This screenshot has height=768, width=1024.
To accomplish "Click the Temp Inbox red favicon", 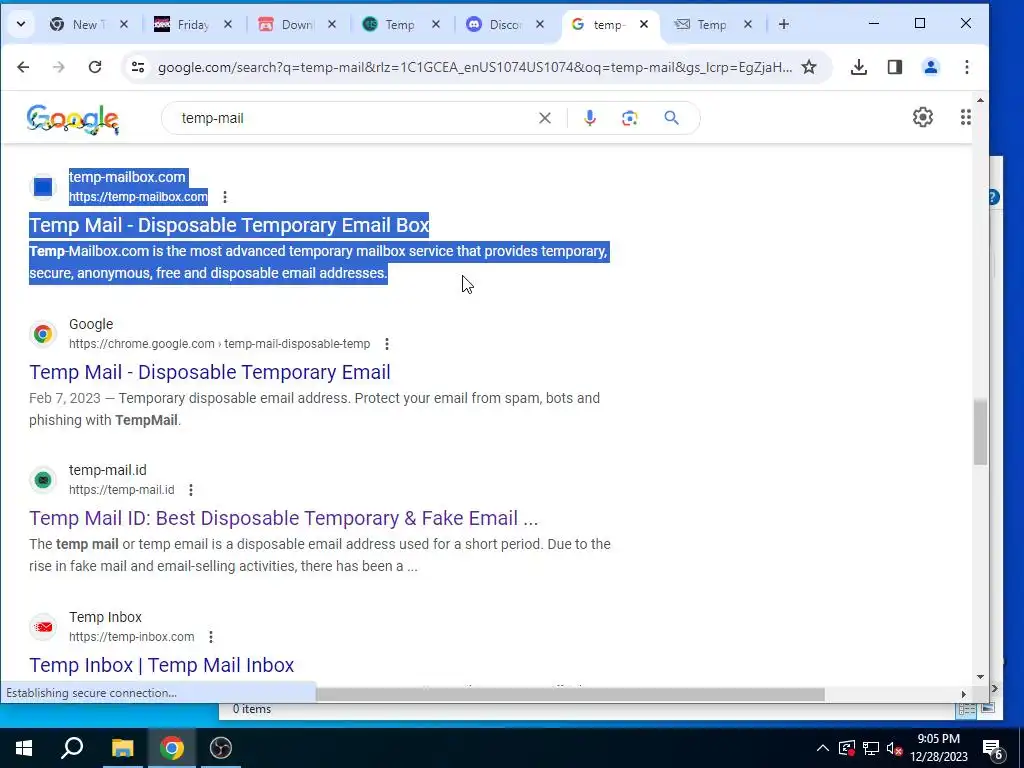I will pos(43,627).
